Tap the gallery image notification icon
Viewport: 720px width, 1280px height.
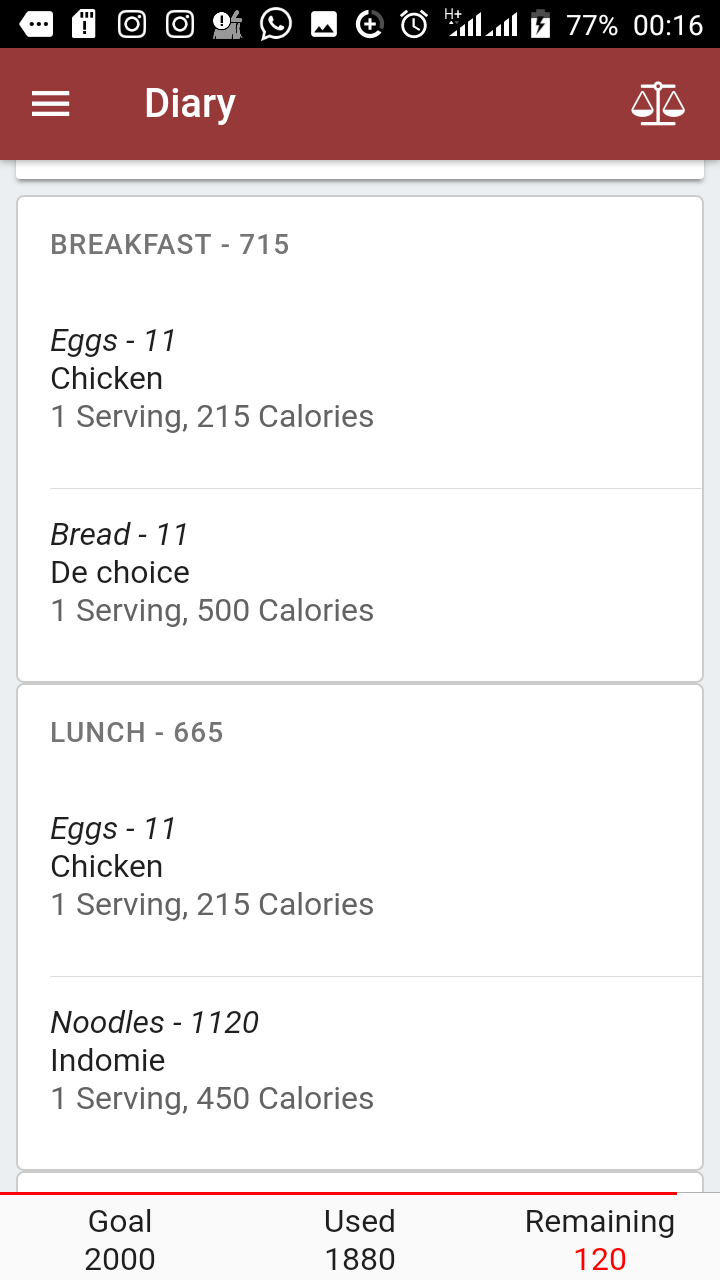coord(323,24)
